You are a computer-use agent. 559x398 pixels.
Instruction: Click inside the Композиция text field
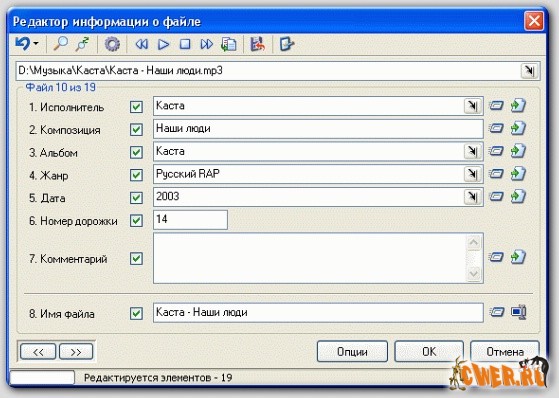click(x=318, y=129)
